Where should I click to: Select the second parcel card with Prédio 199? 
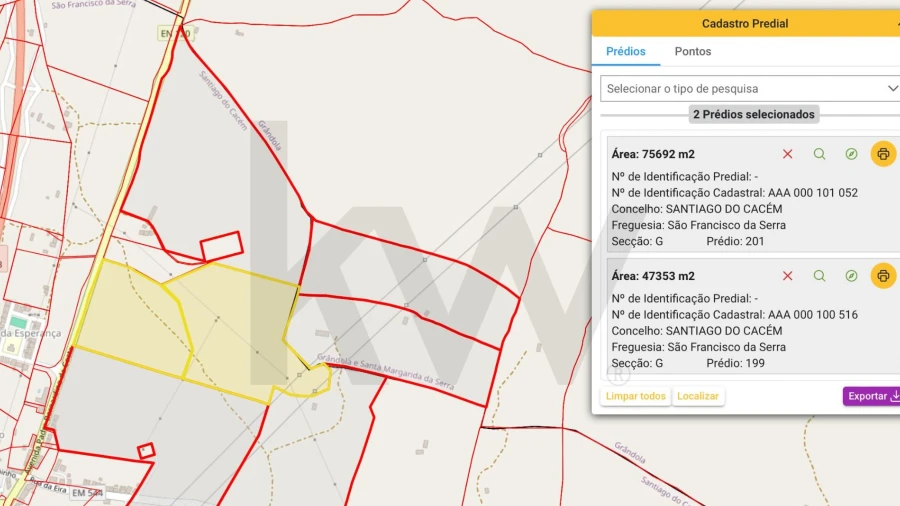coord(700,332)
